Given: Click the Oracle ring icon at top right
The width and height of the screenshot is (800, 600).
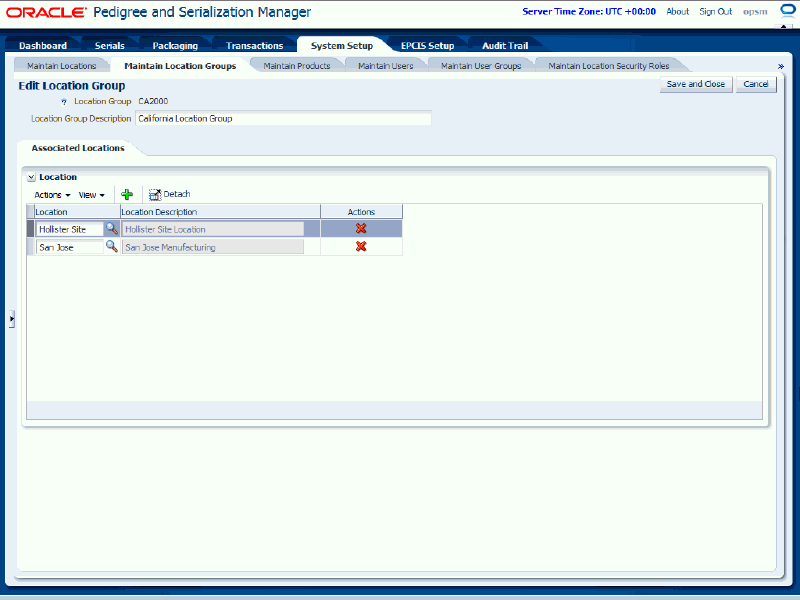Looking at the screenshot, I should click(x=789, y=11).
